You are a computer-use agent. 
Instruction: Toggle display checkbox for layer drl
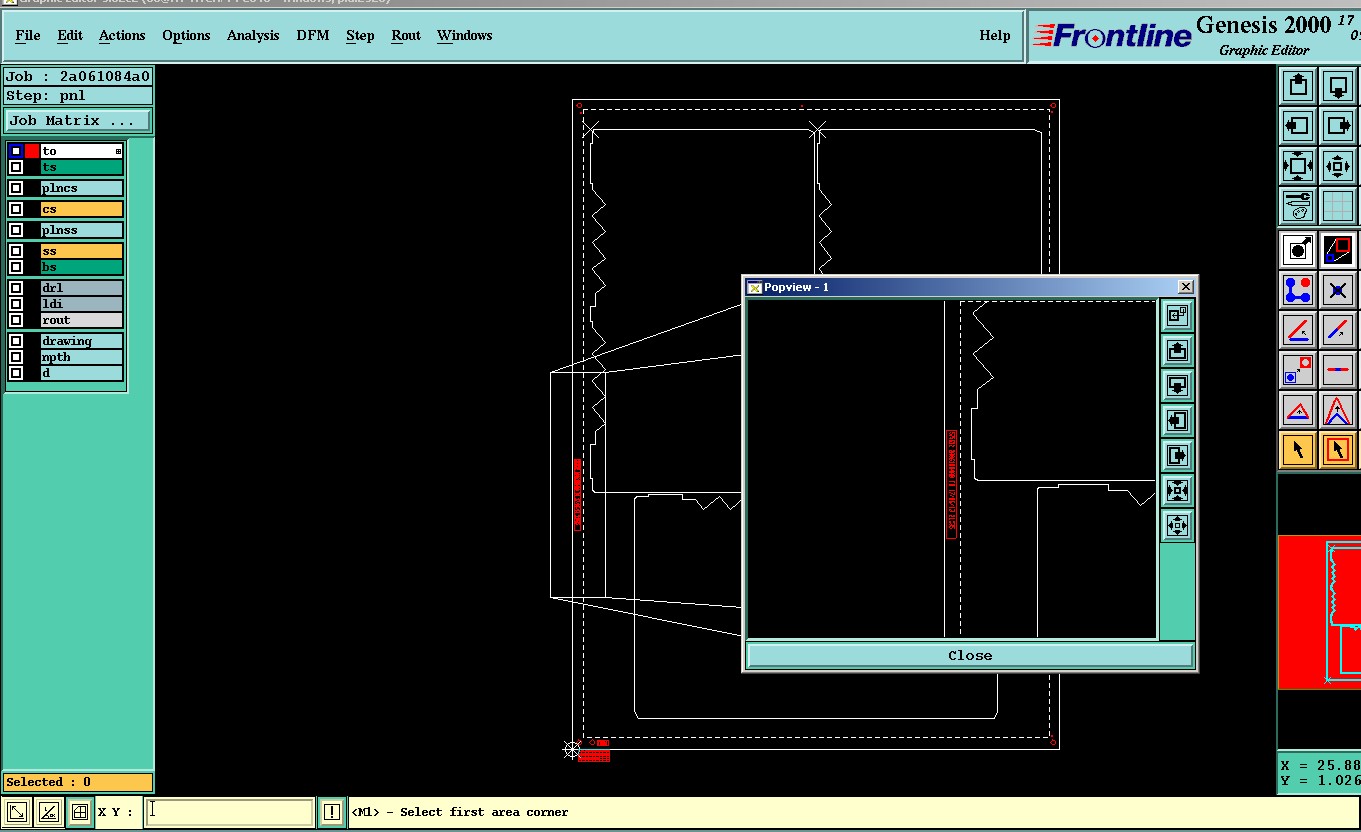coord(16,288)
